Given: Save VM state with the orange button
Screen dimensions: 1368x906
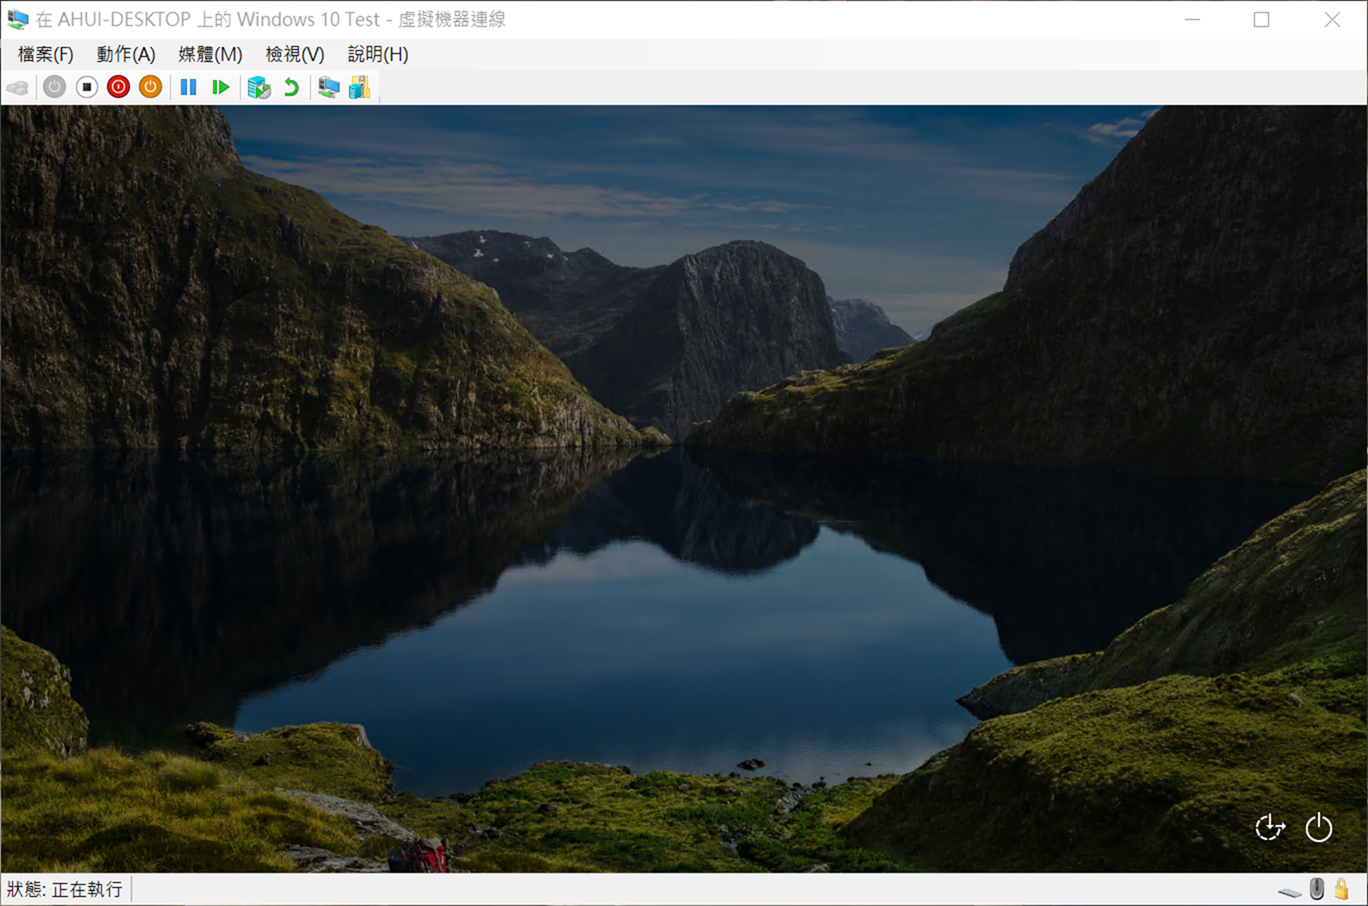Looking at the screenshot, I should coord(150,87).
